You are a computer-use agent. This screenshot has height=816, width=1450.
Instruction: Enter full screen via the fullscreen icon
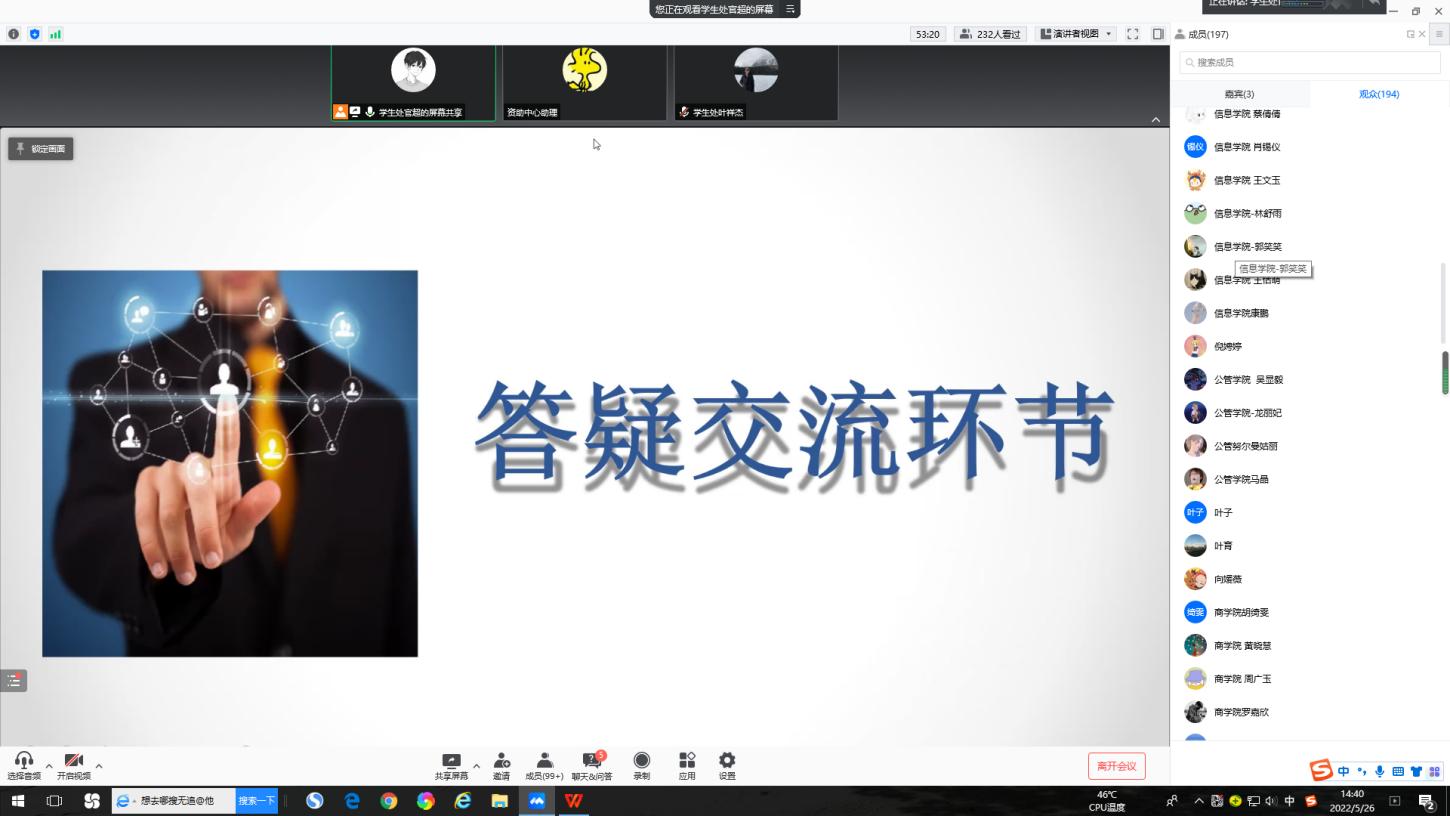click(1132, 34)
